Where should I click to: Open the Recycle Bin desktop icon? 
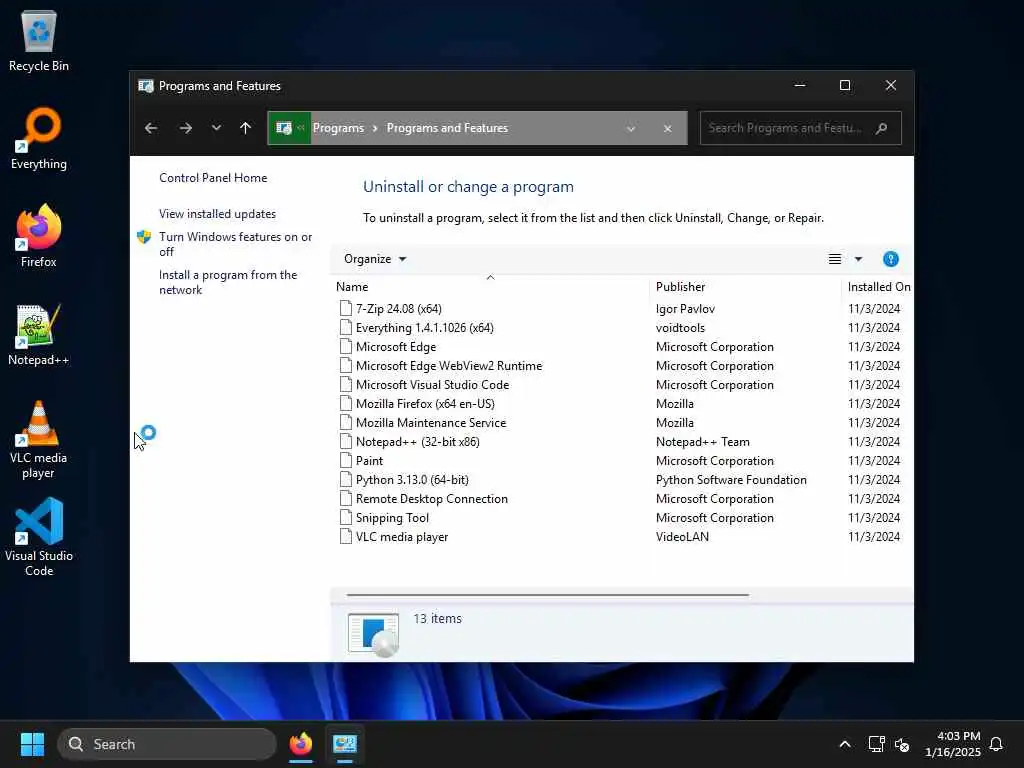pos(39,40)
